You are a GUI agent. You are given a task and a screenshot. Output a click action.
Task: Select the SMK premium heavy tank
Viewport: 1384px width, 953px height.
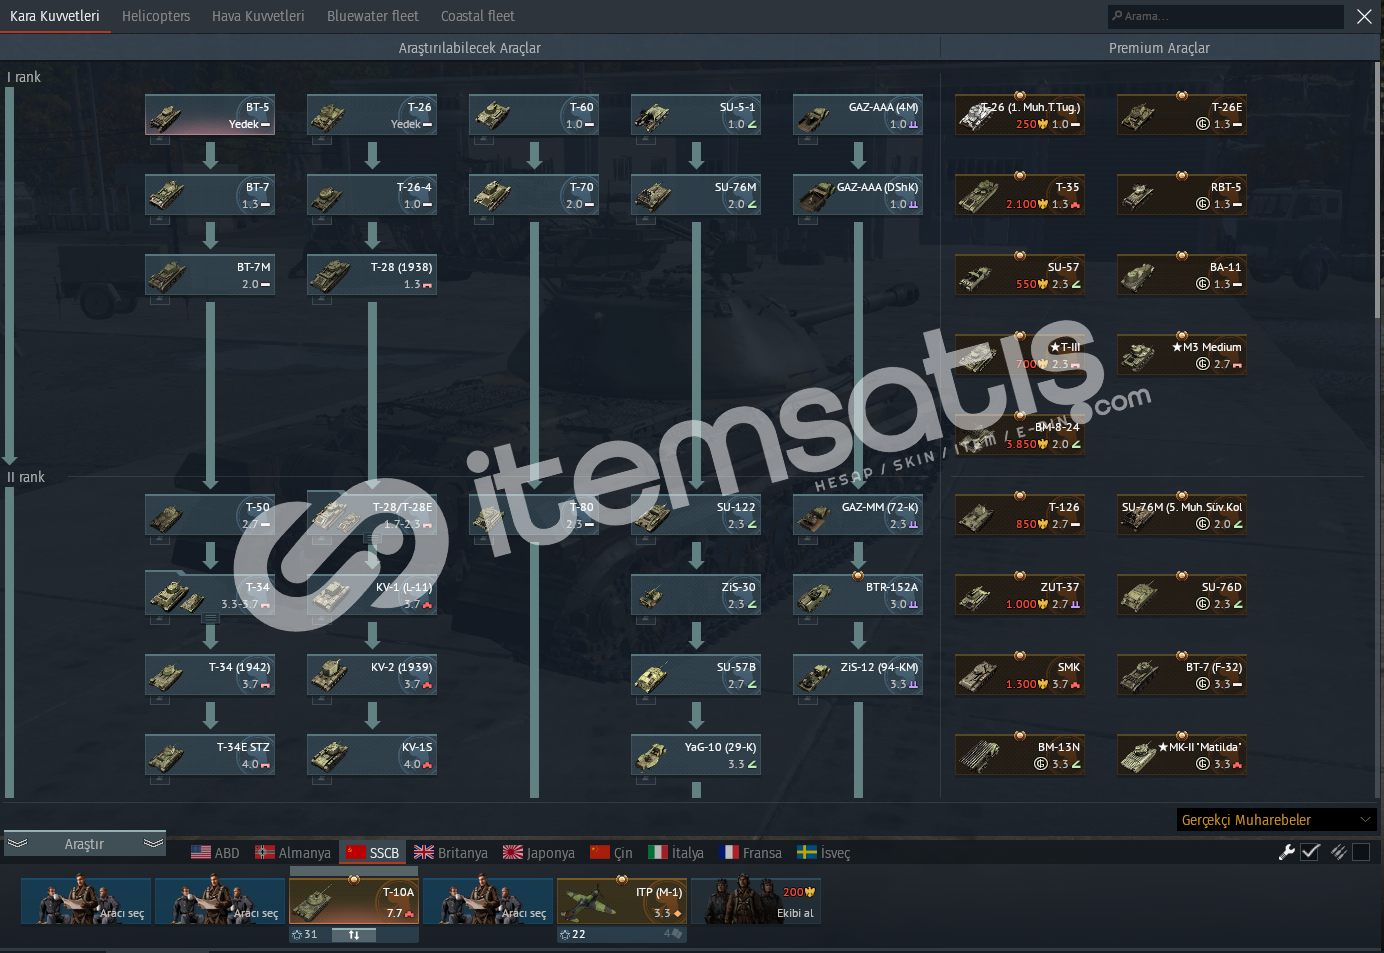click(x=1019, y=675)
